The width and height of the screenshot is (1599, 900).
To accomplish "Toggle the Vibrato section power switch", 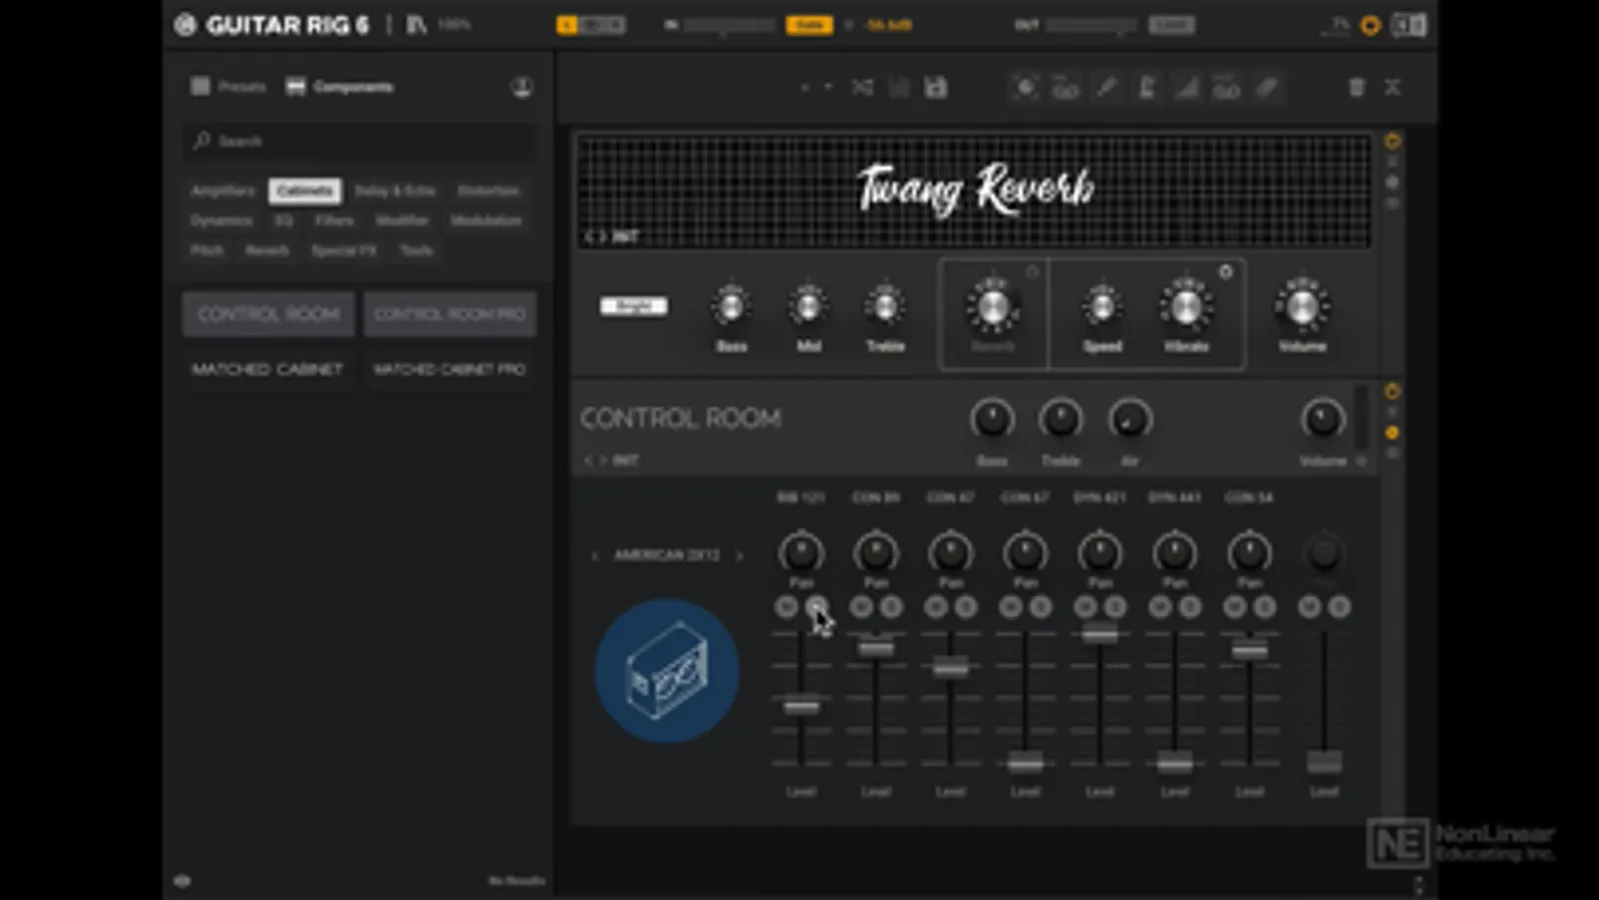I will click(x=1225, y=271).
